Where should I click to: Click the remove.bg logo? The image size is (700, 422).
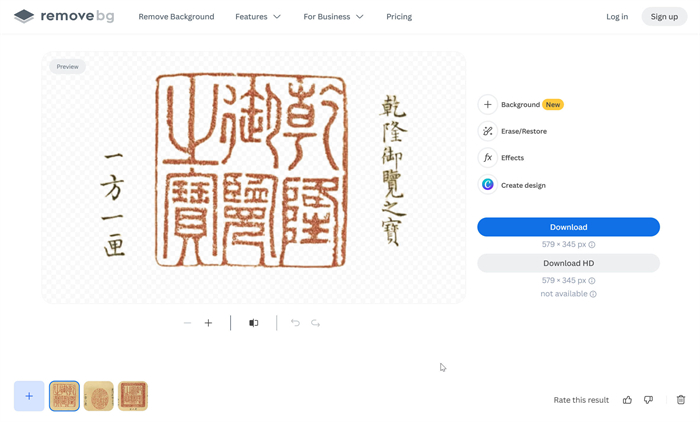64,16
